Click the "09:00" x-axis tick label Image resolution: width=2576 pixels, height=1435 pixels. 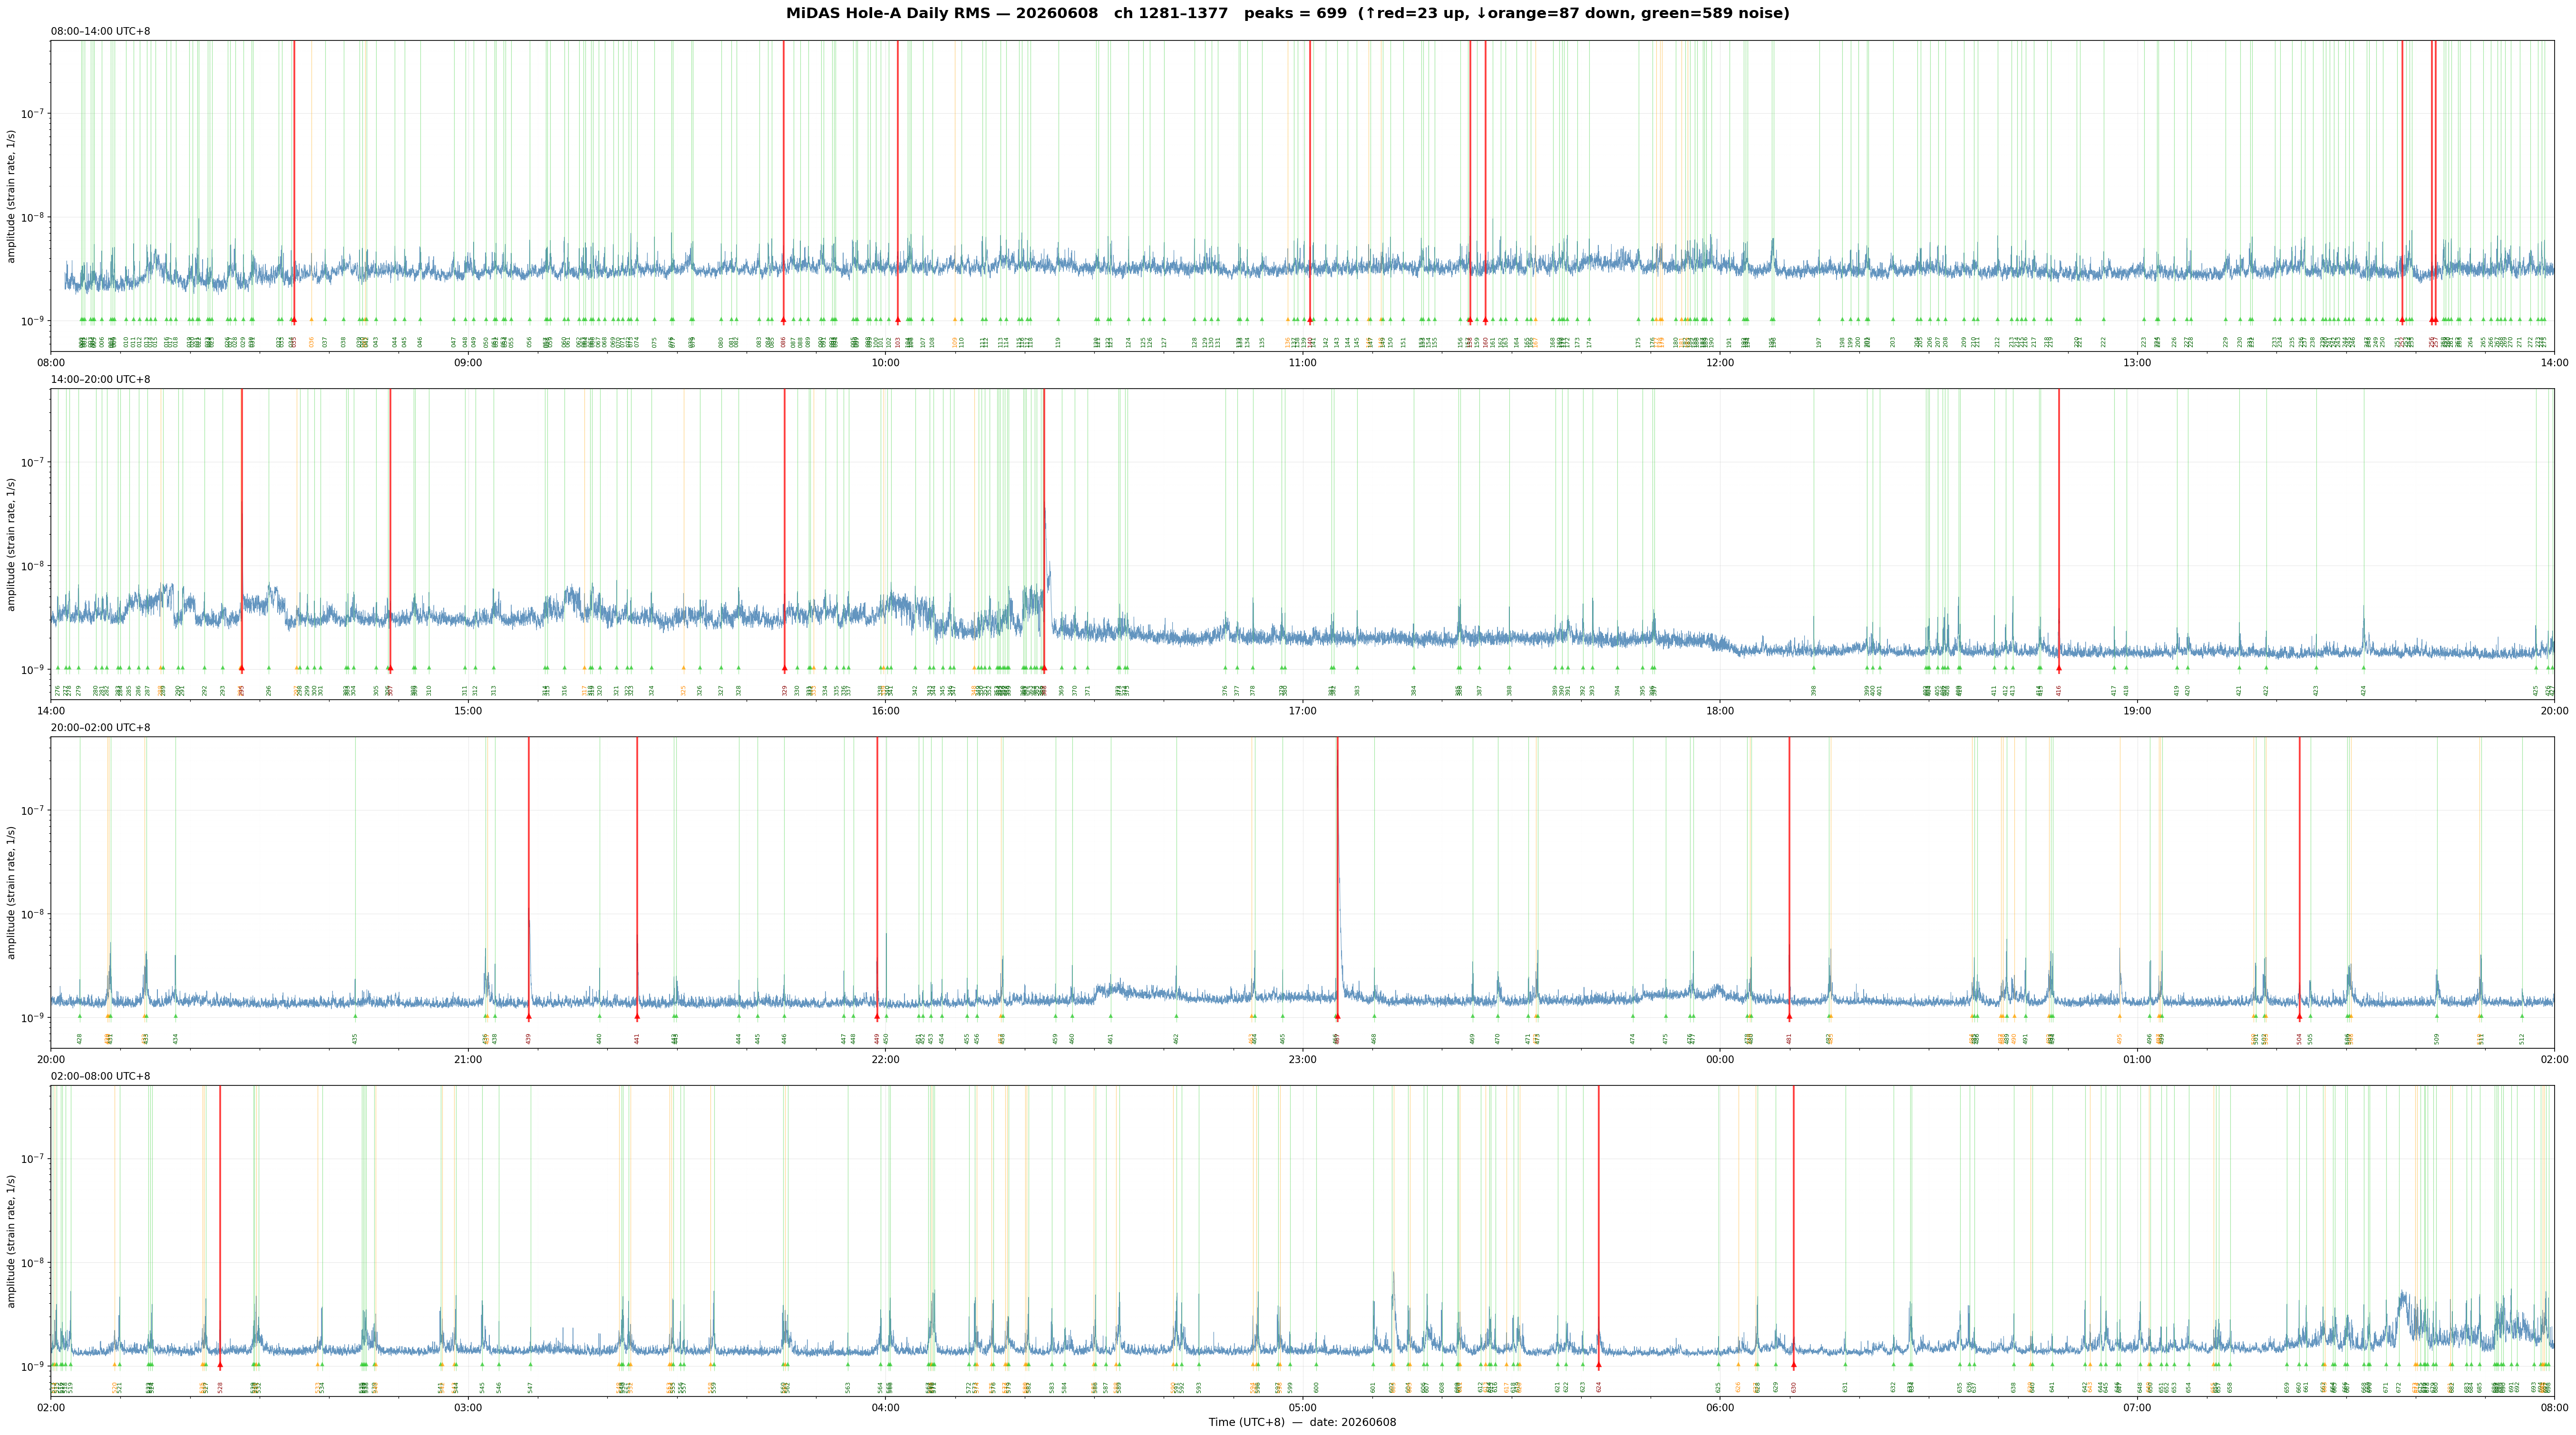coord(468,363)
